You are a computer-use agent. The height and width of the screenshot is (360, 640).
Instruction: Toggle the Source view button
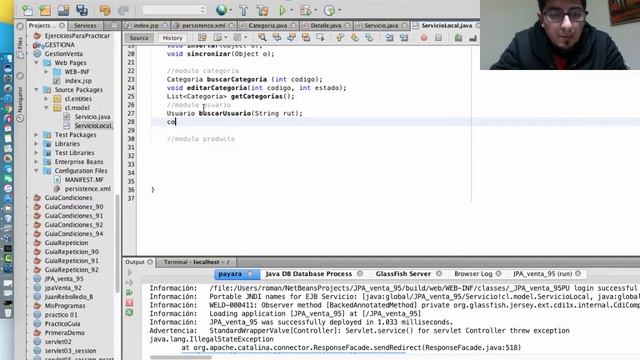click(139, 38)
